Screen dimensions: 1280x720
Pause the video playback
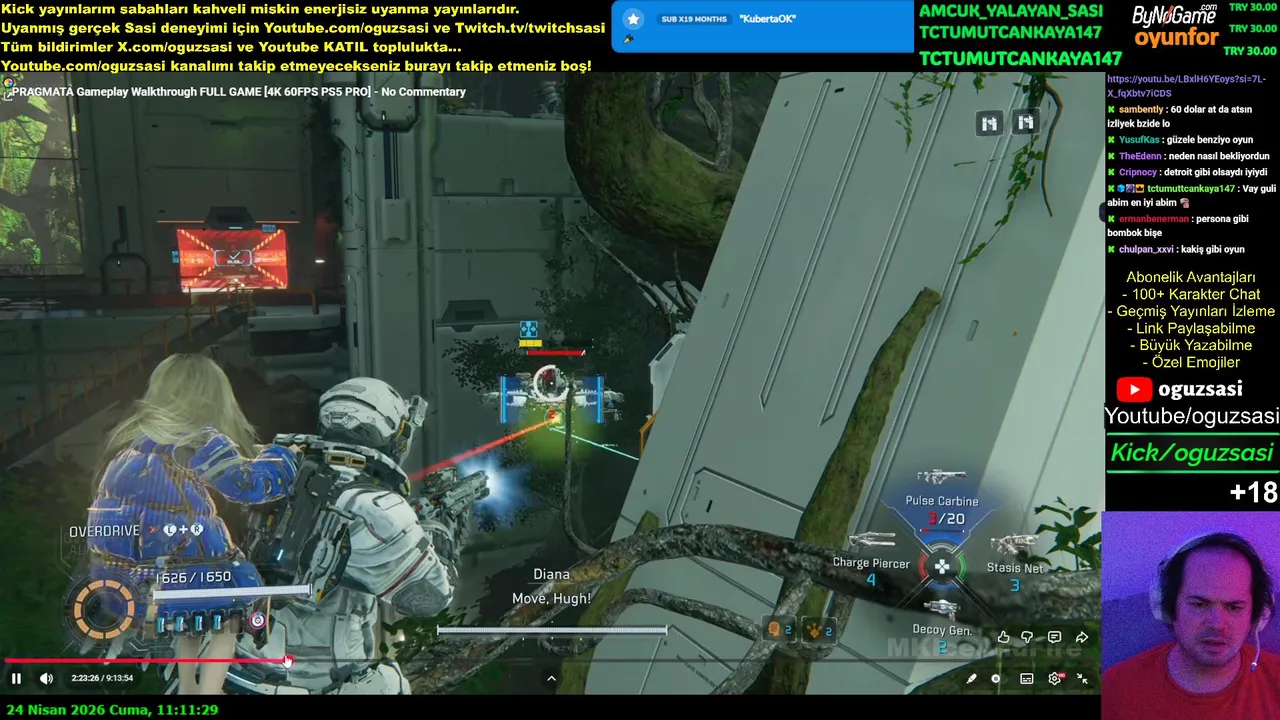(x=16, y=678)
